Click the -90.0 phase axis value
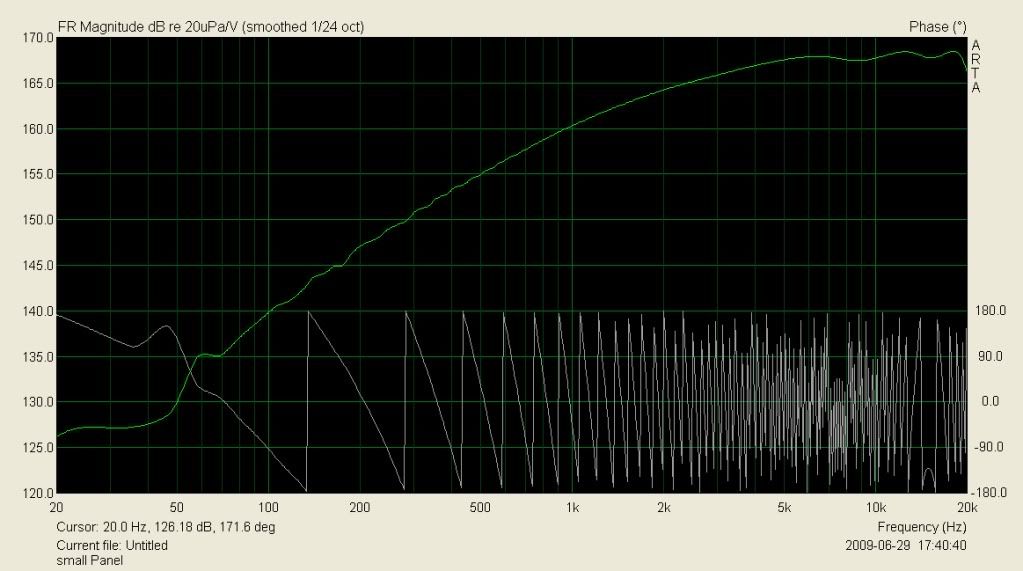Image resolution: width=1023 pixels, height=571 pixels. coord(990,447)
